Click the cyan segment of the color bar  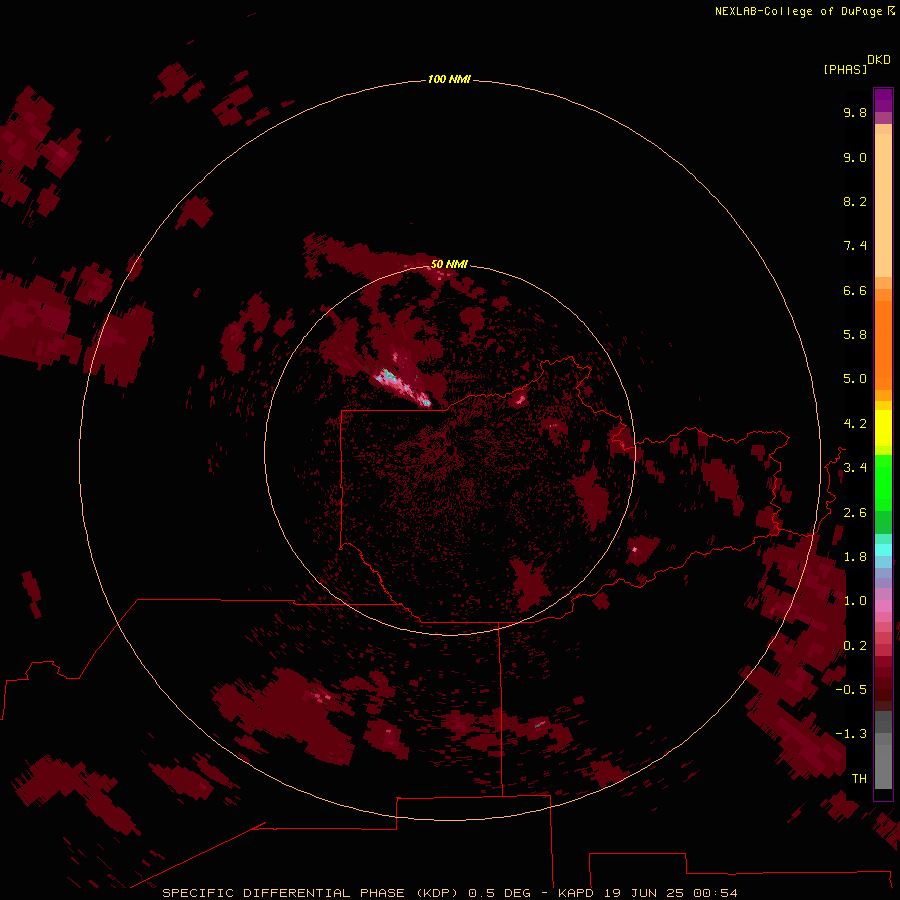[883, 549]
